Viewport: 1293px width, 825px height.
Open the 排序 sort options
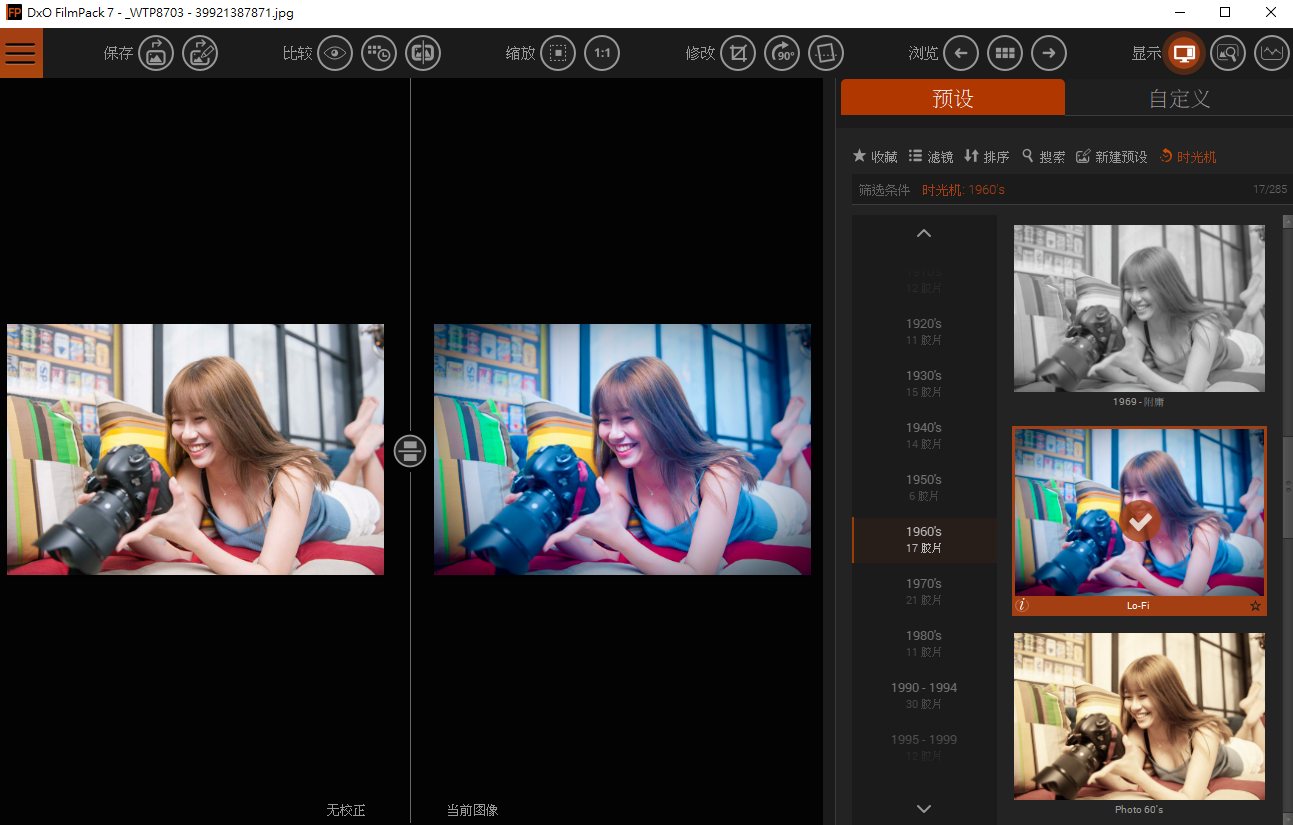pyautogui.click(x=986, y=157)
